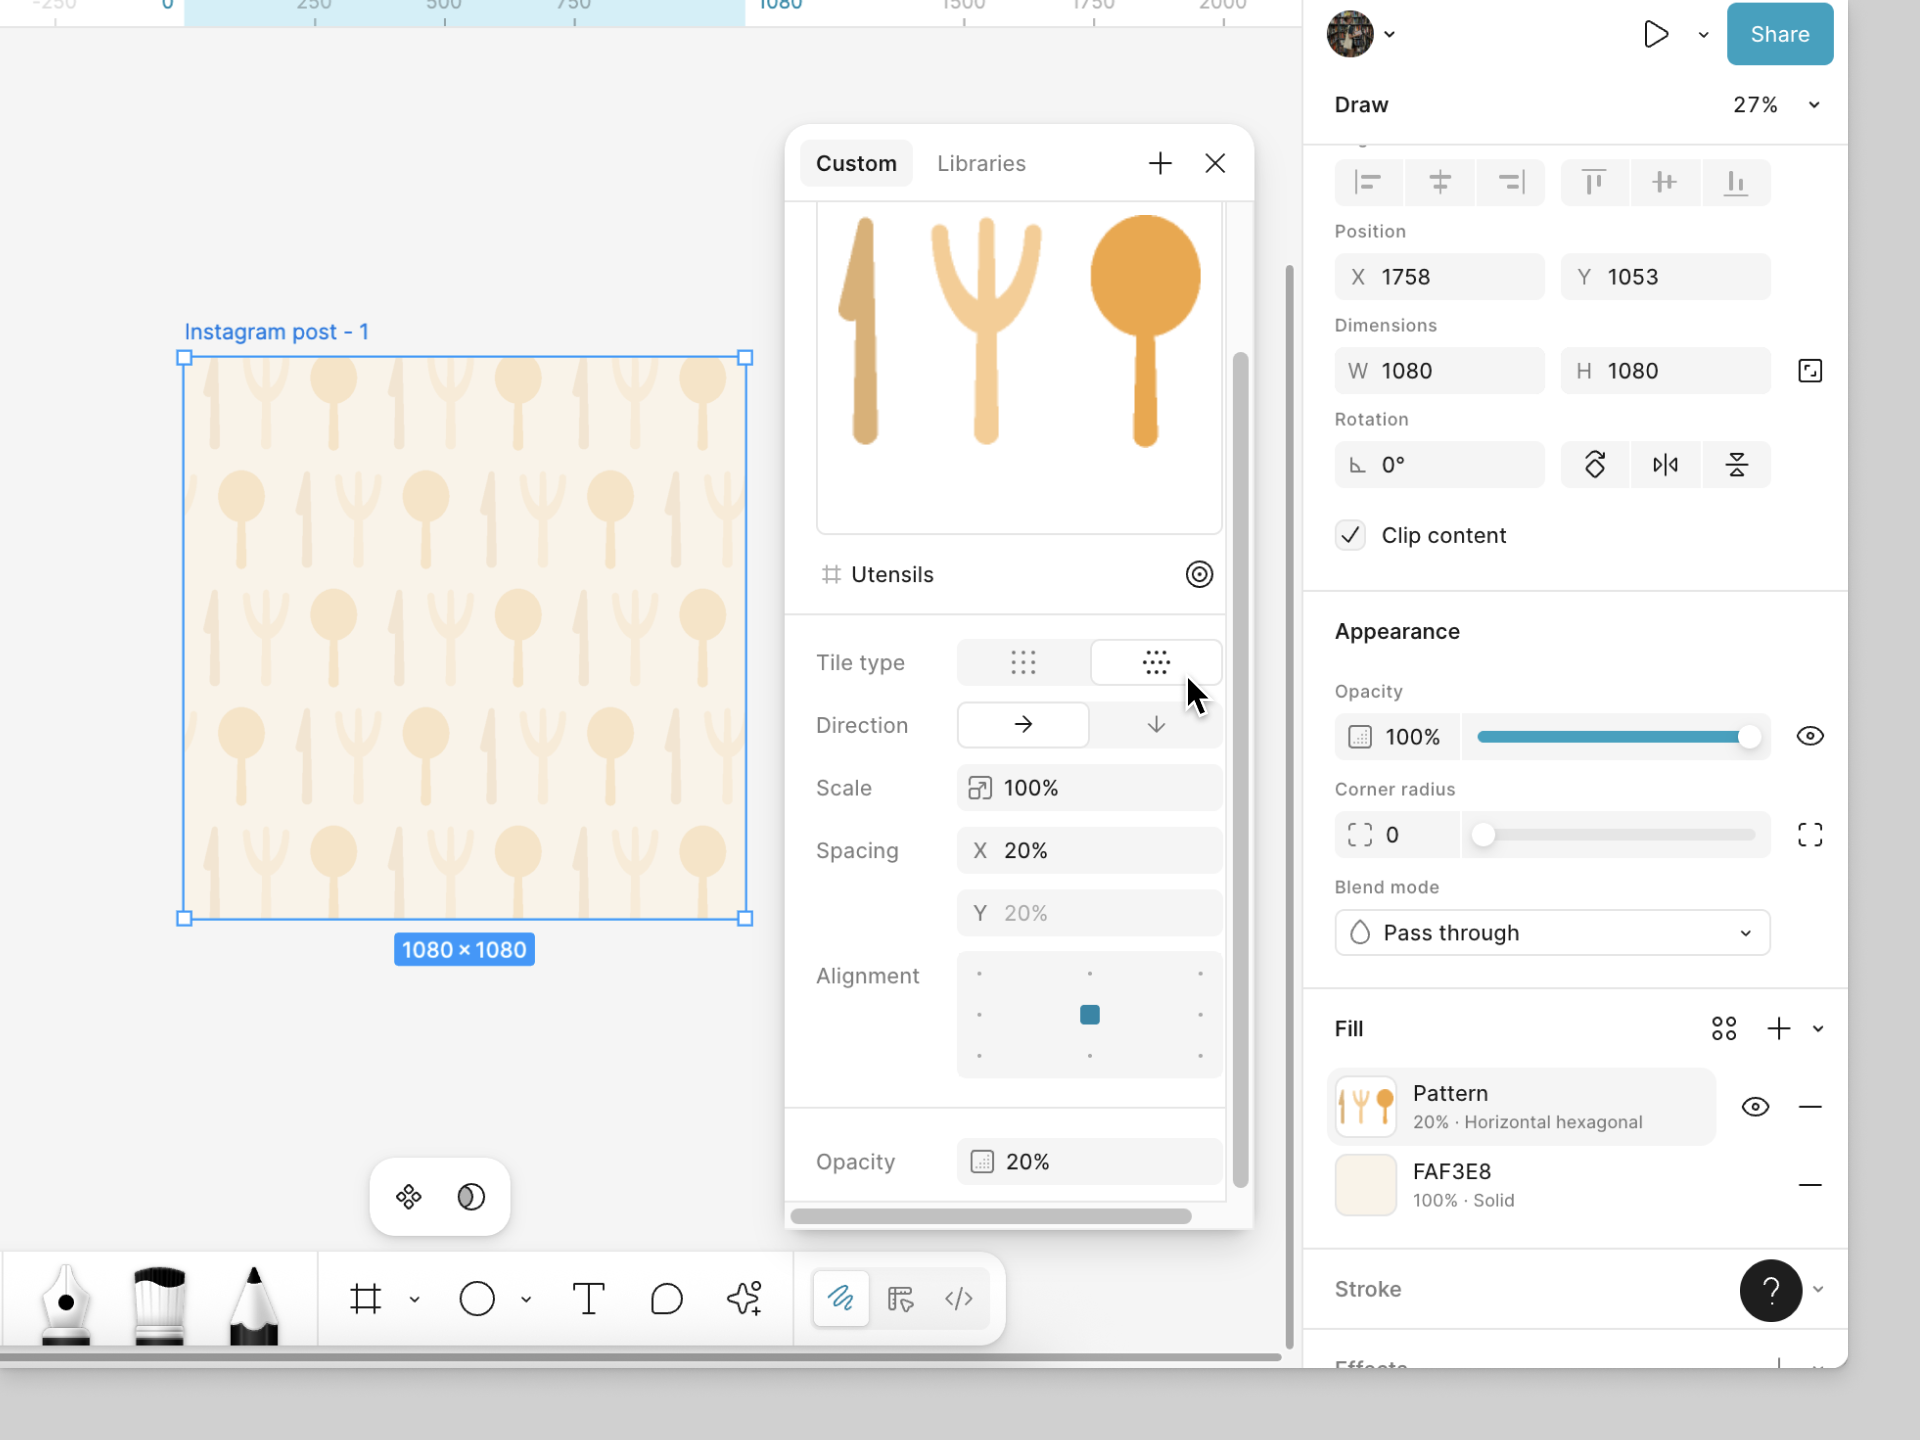Rotate 90 degrees icon
Screen dimensions: 1920x1440
1595,465
